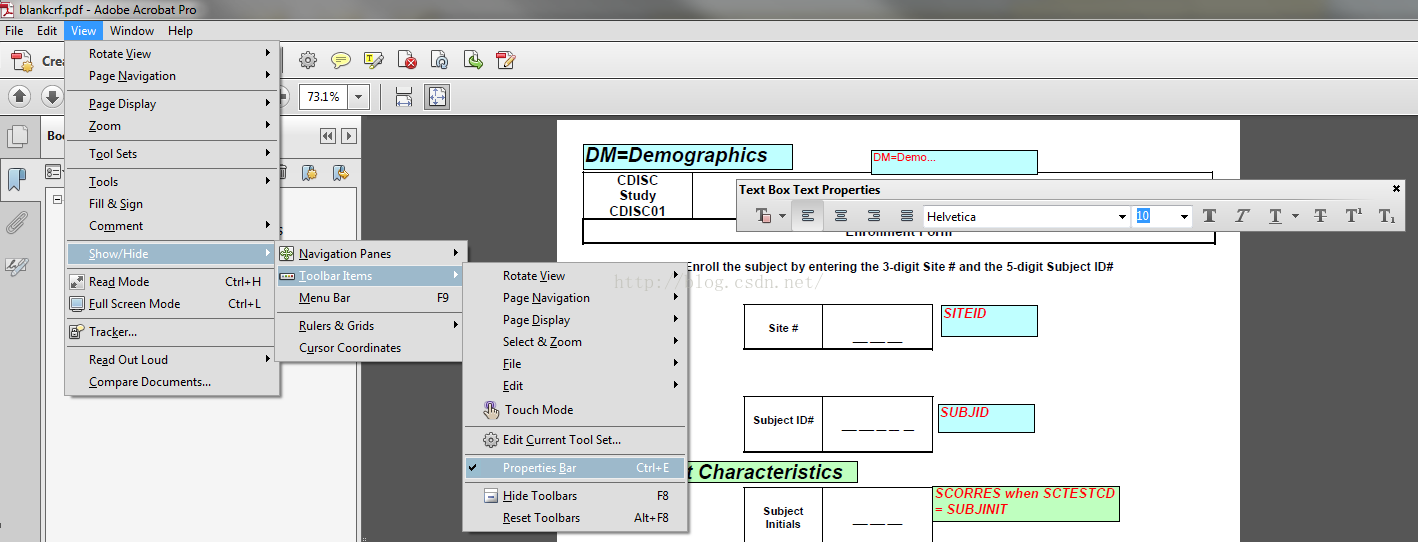Viewport: 1418px width, 542px height.
Task: Apply italic in Text Box Properties
Action: click(x=1242, y=216)
